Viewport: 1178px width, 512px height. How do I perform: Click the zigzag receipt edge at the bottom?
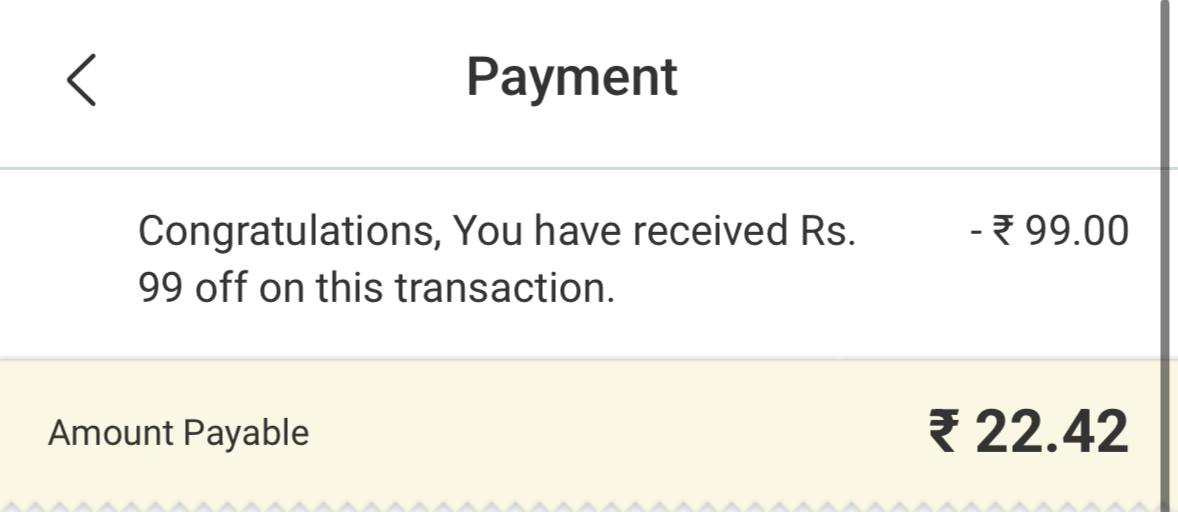coord(580,504)
